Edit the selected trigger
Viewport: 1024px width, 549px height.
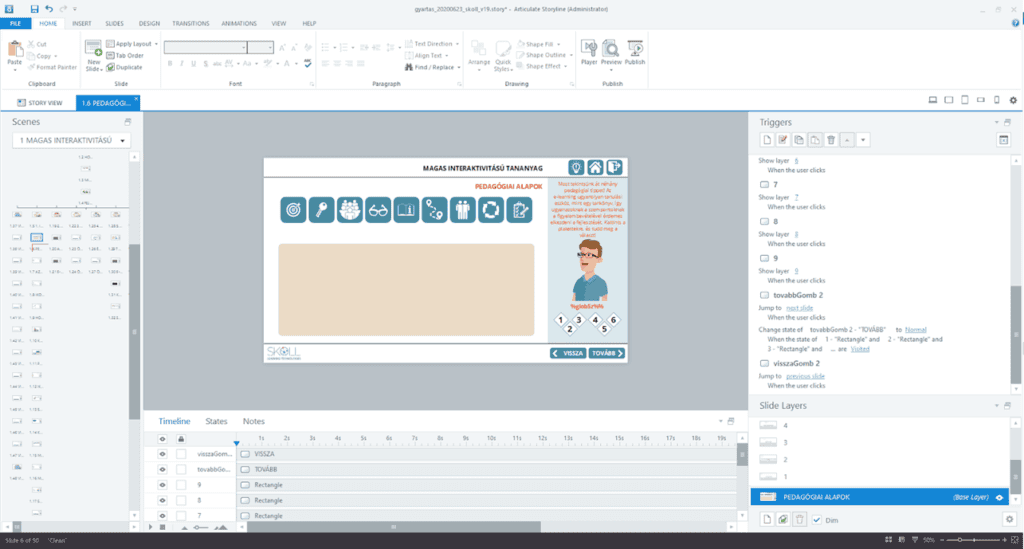click(782, 140)
